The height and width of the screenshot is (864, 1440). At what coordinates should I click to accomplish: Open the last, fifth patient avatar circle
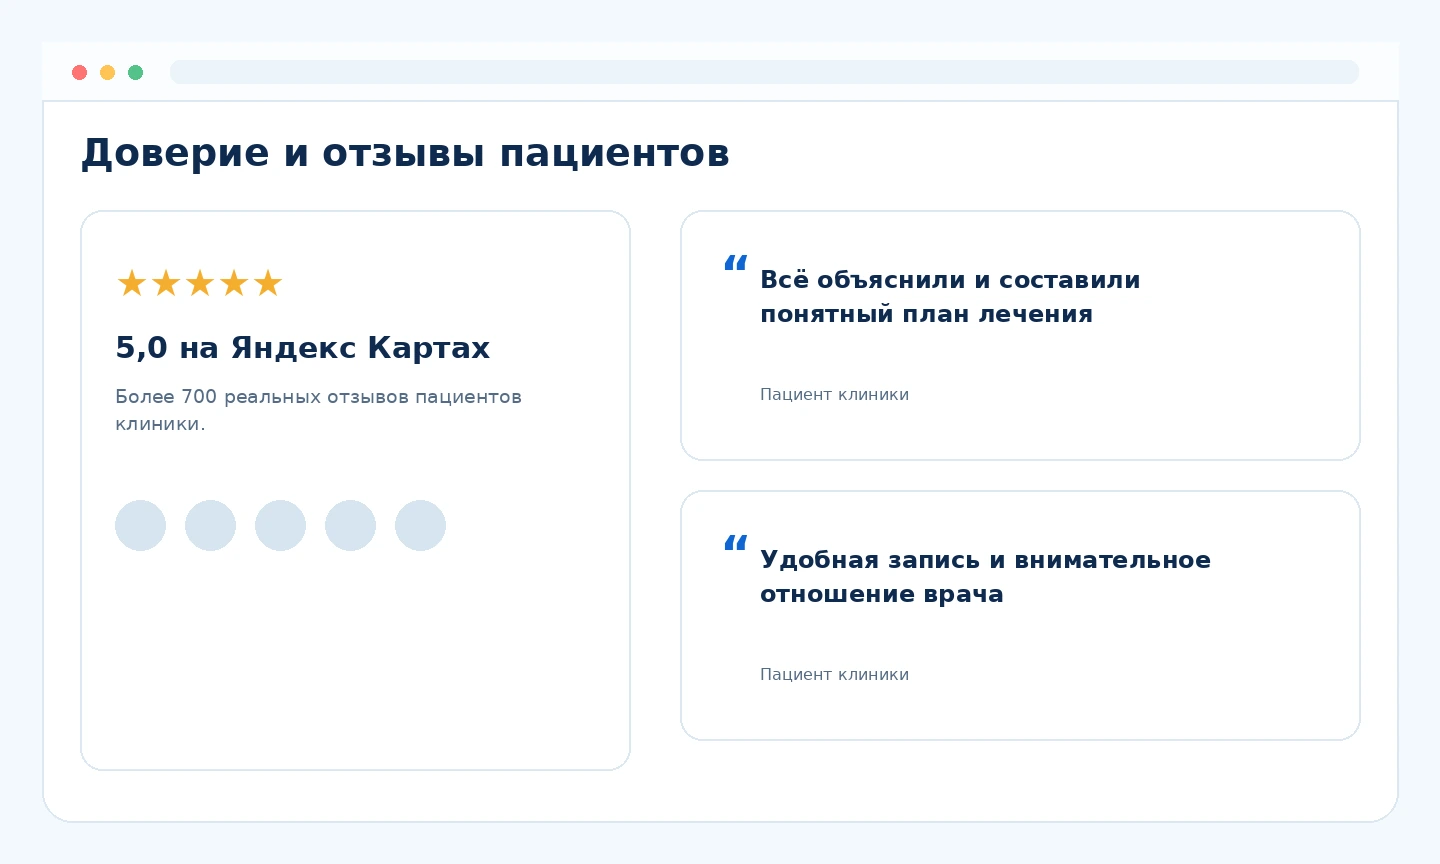click(x=420, y=525)
